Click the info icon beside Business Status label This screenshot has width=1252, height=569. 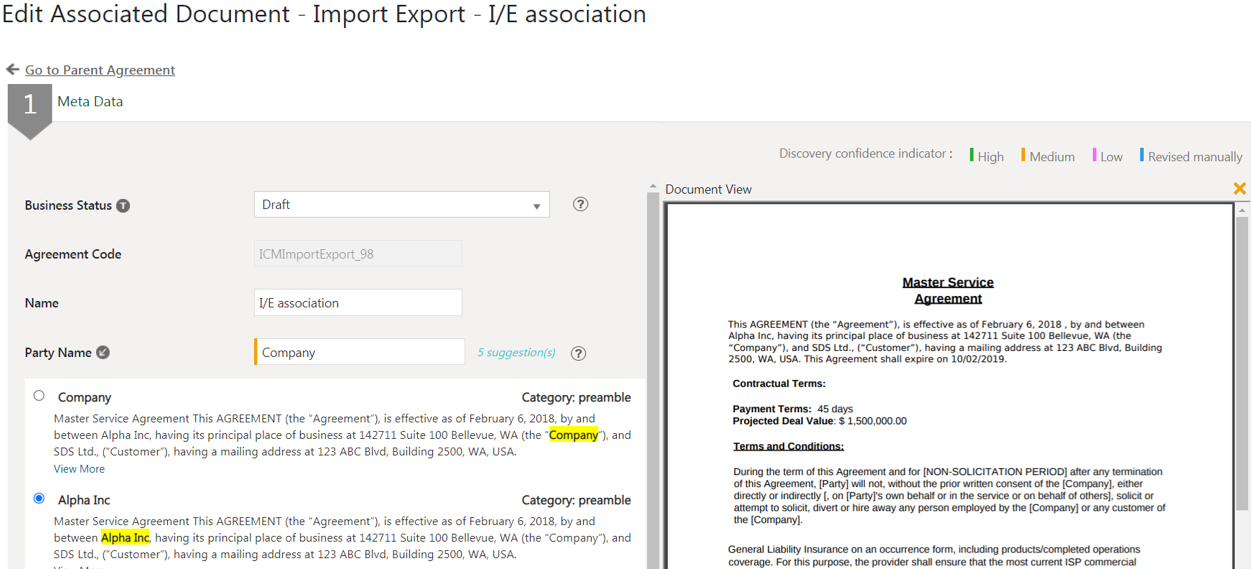click(123, 206)
